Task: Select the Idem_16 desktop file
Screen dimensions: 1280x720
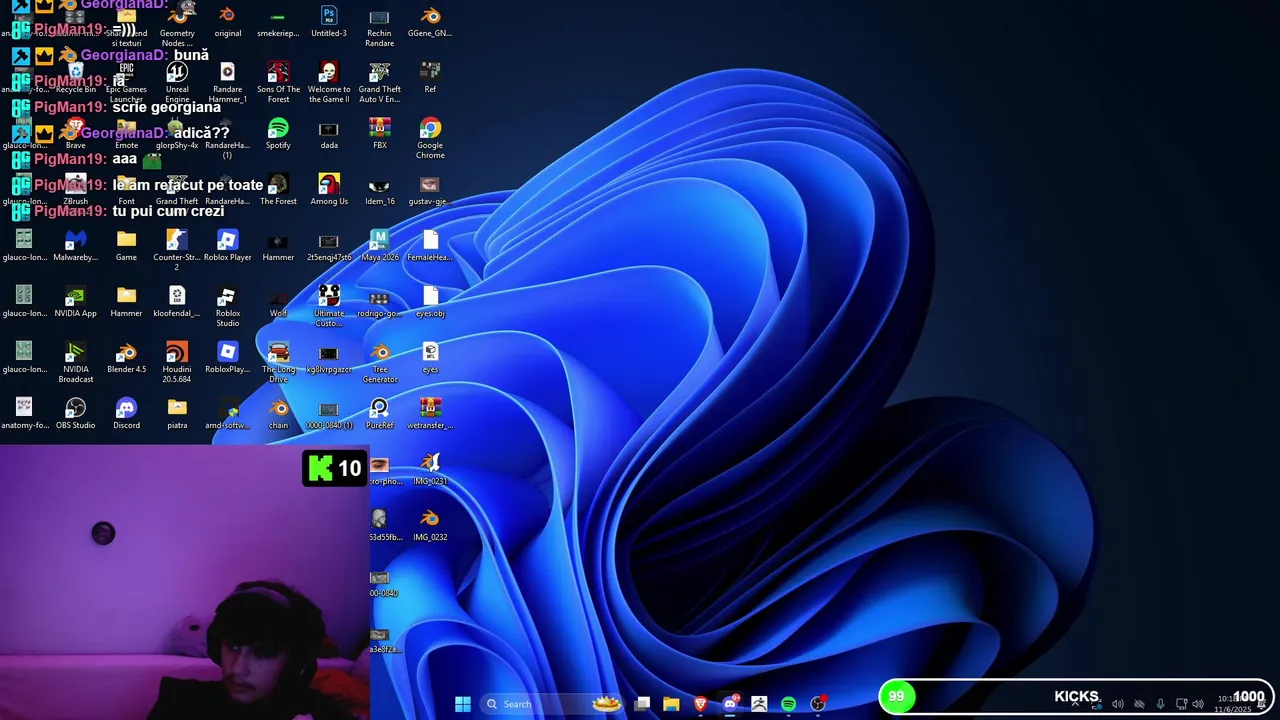Action: click(380, 190)
